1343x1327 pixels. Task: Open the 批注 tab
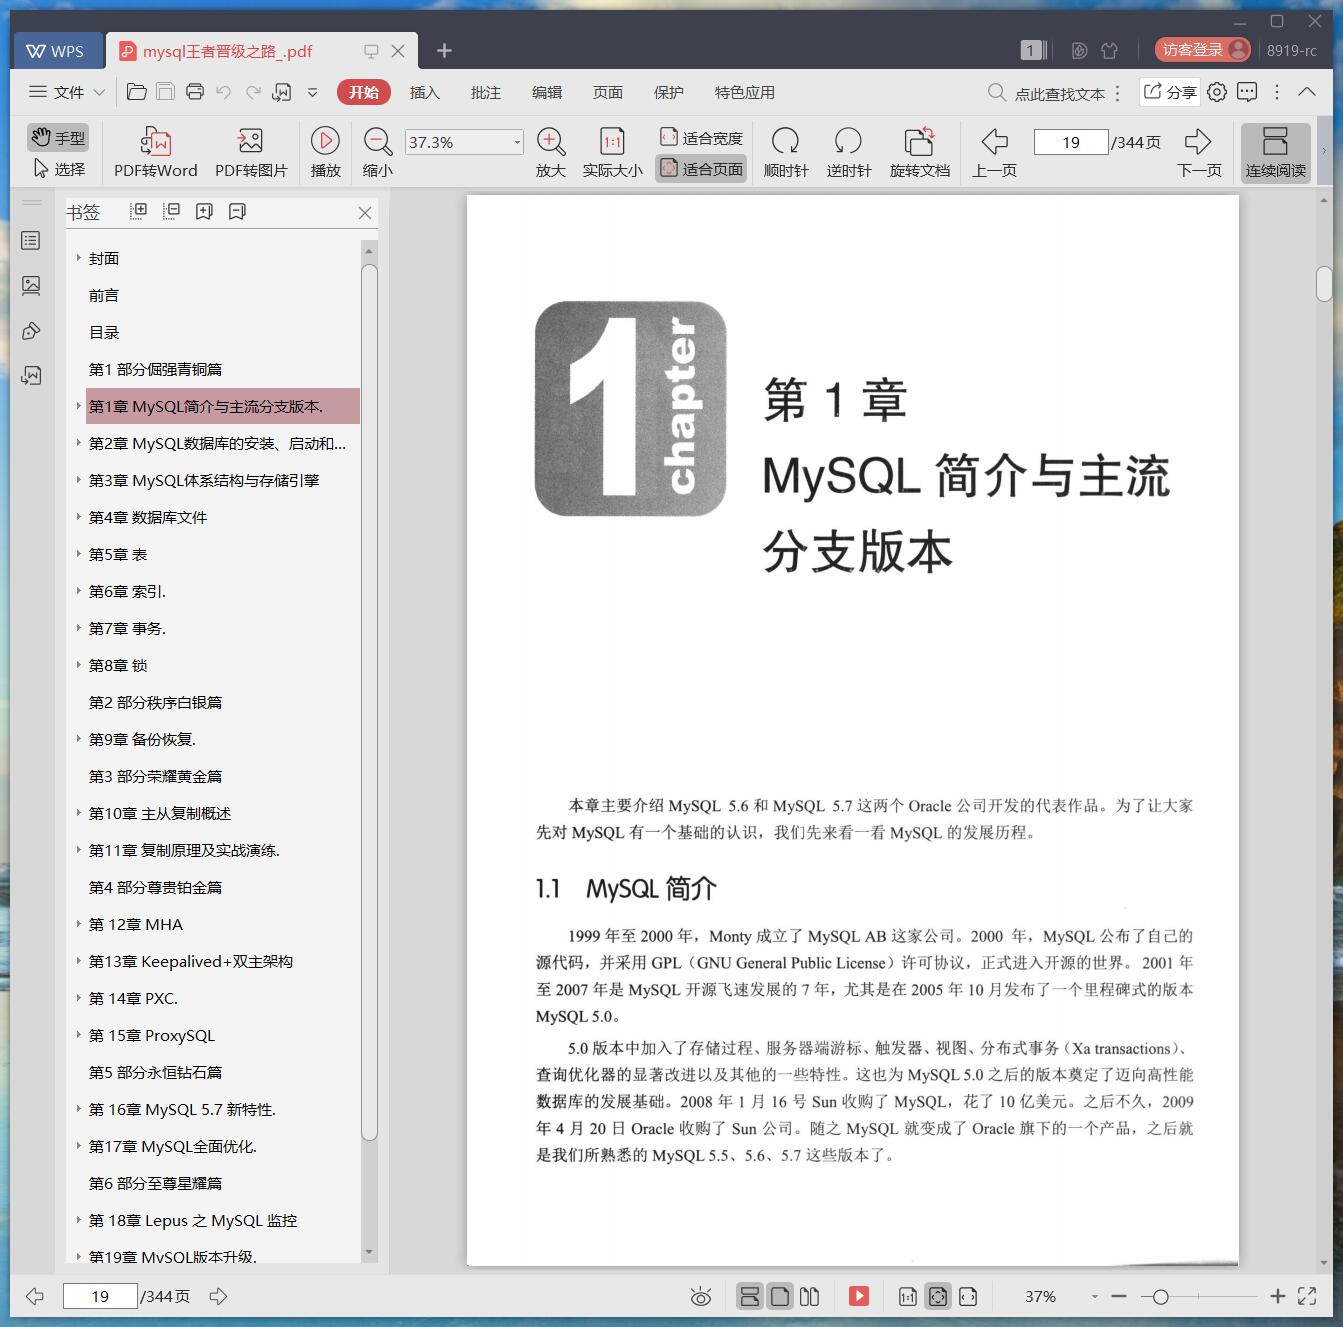click(485, 92)
